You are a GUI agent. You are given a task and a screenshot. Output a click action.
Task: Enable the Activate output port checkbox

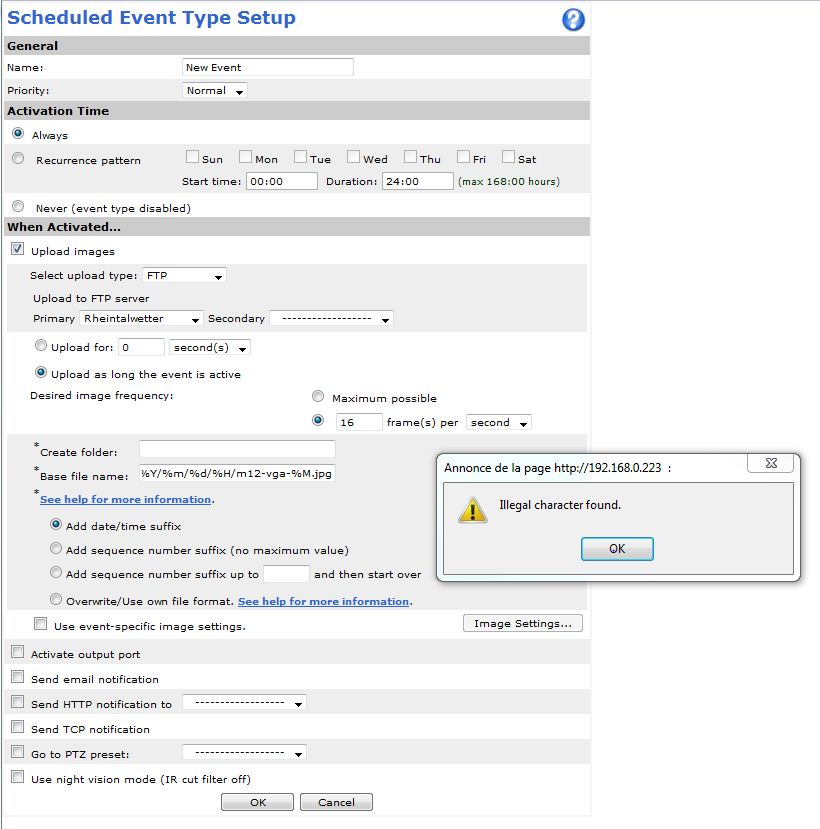(x=18, y=653)
